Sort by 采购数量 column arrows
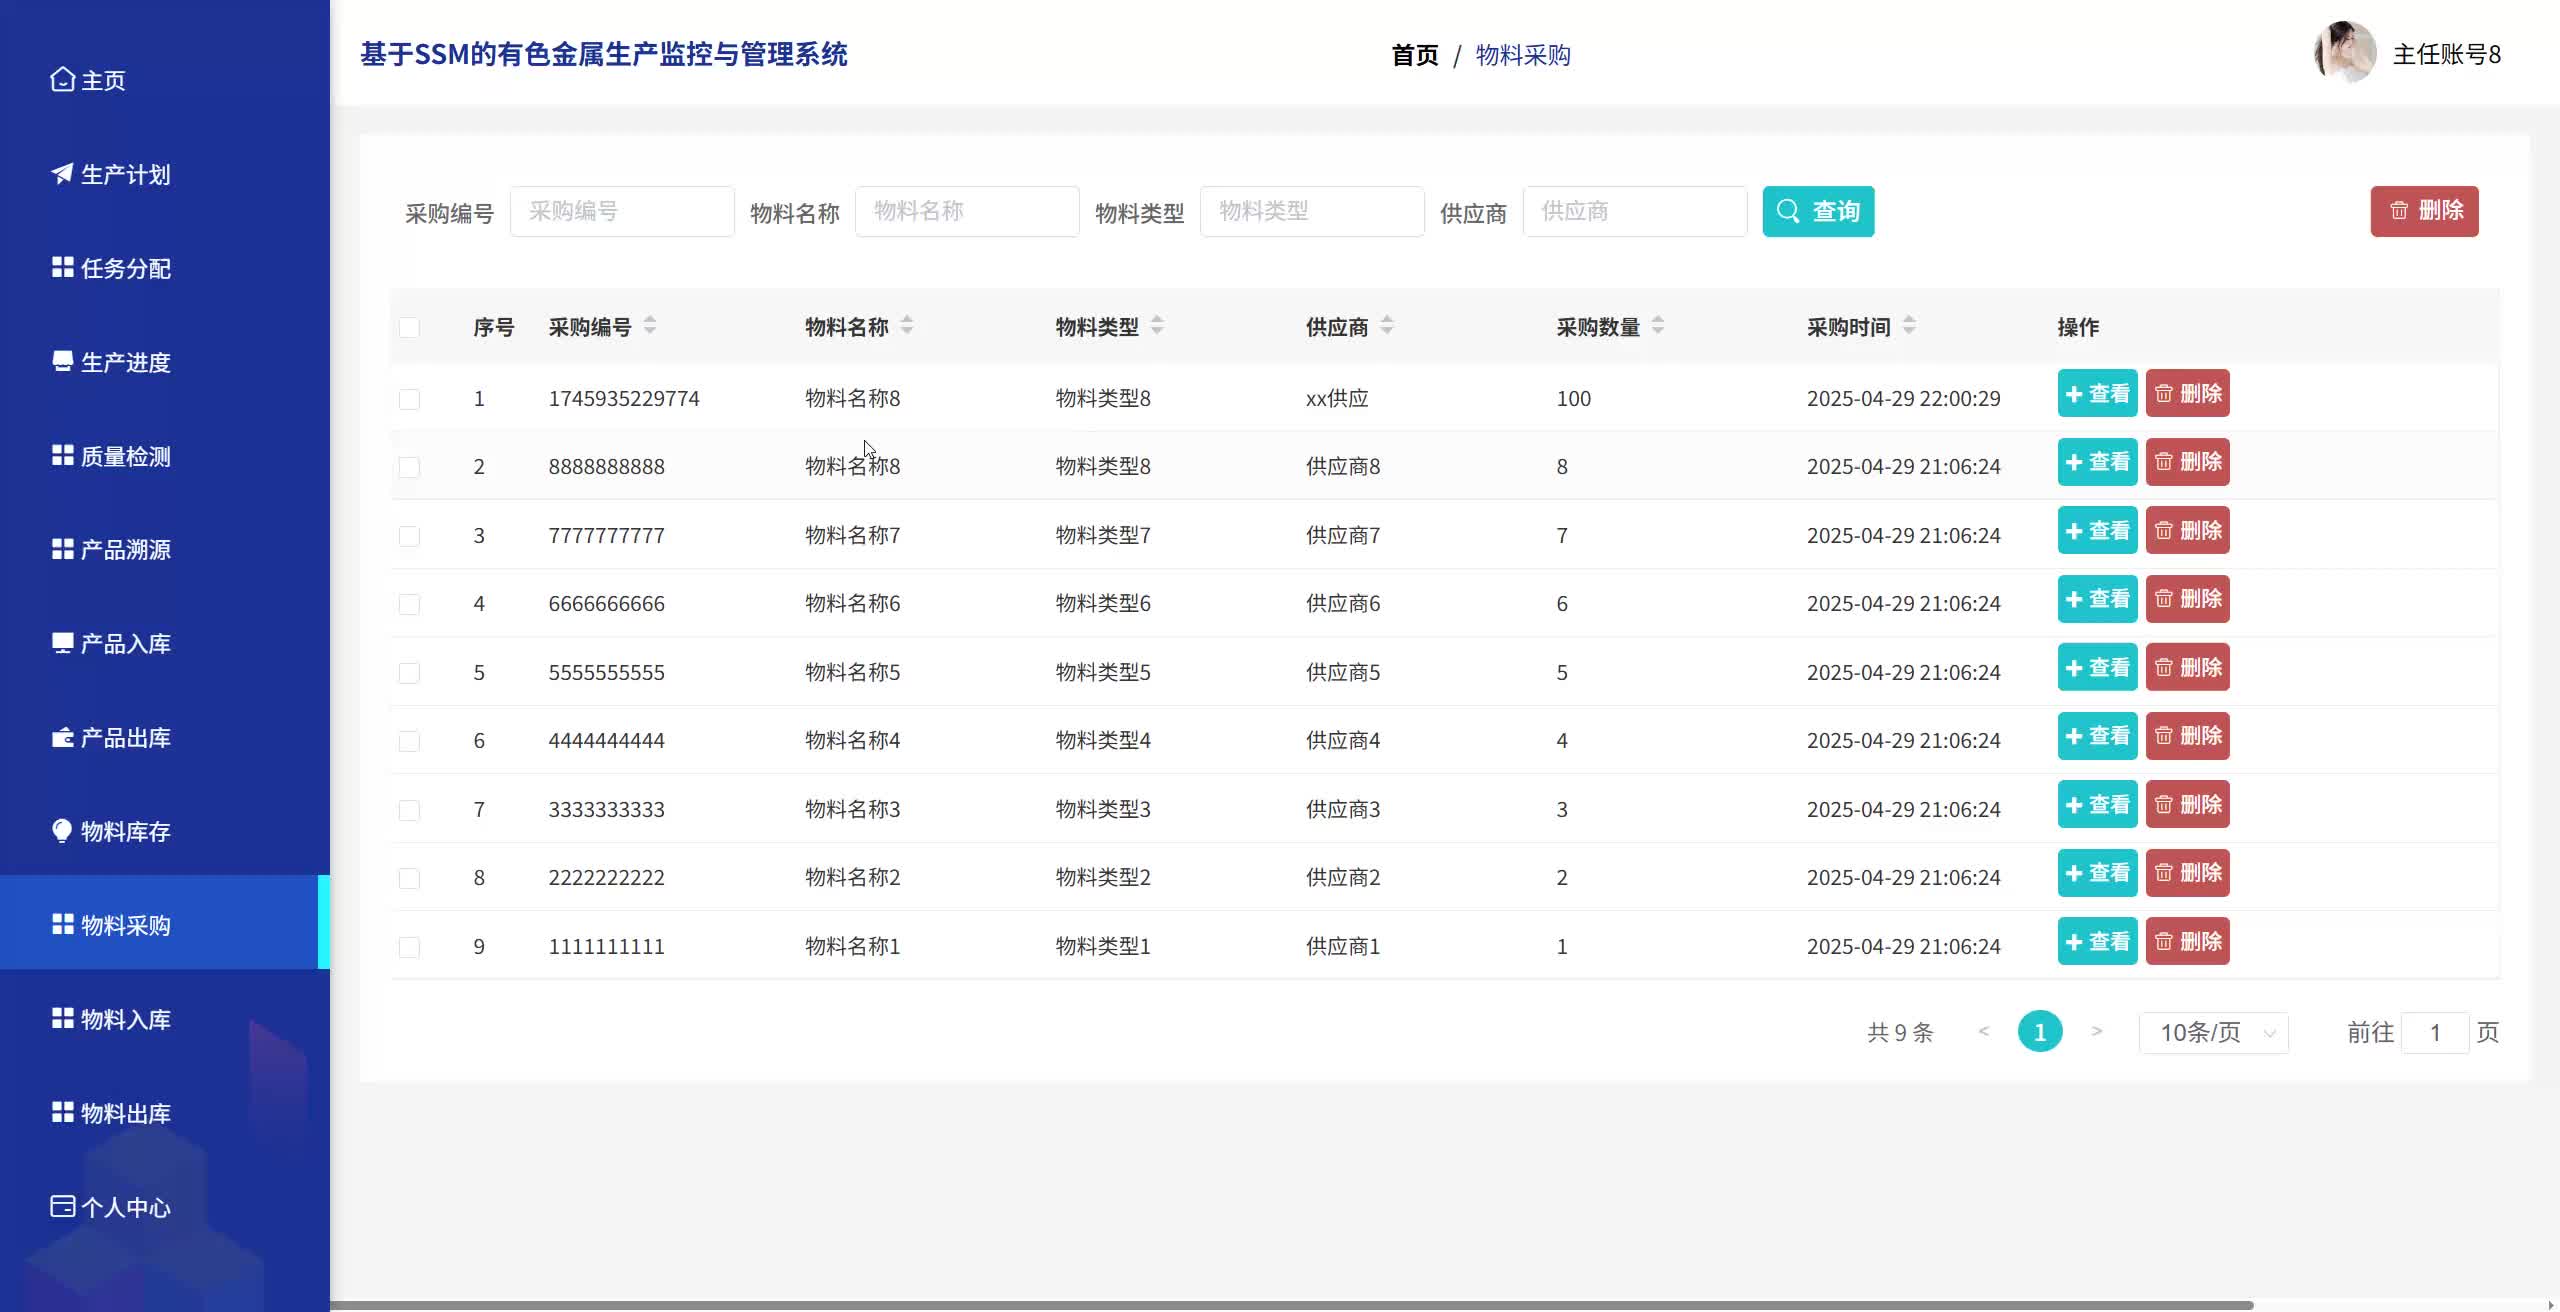 click(1657, 326)
